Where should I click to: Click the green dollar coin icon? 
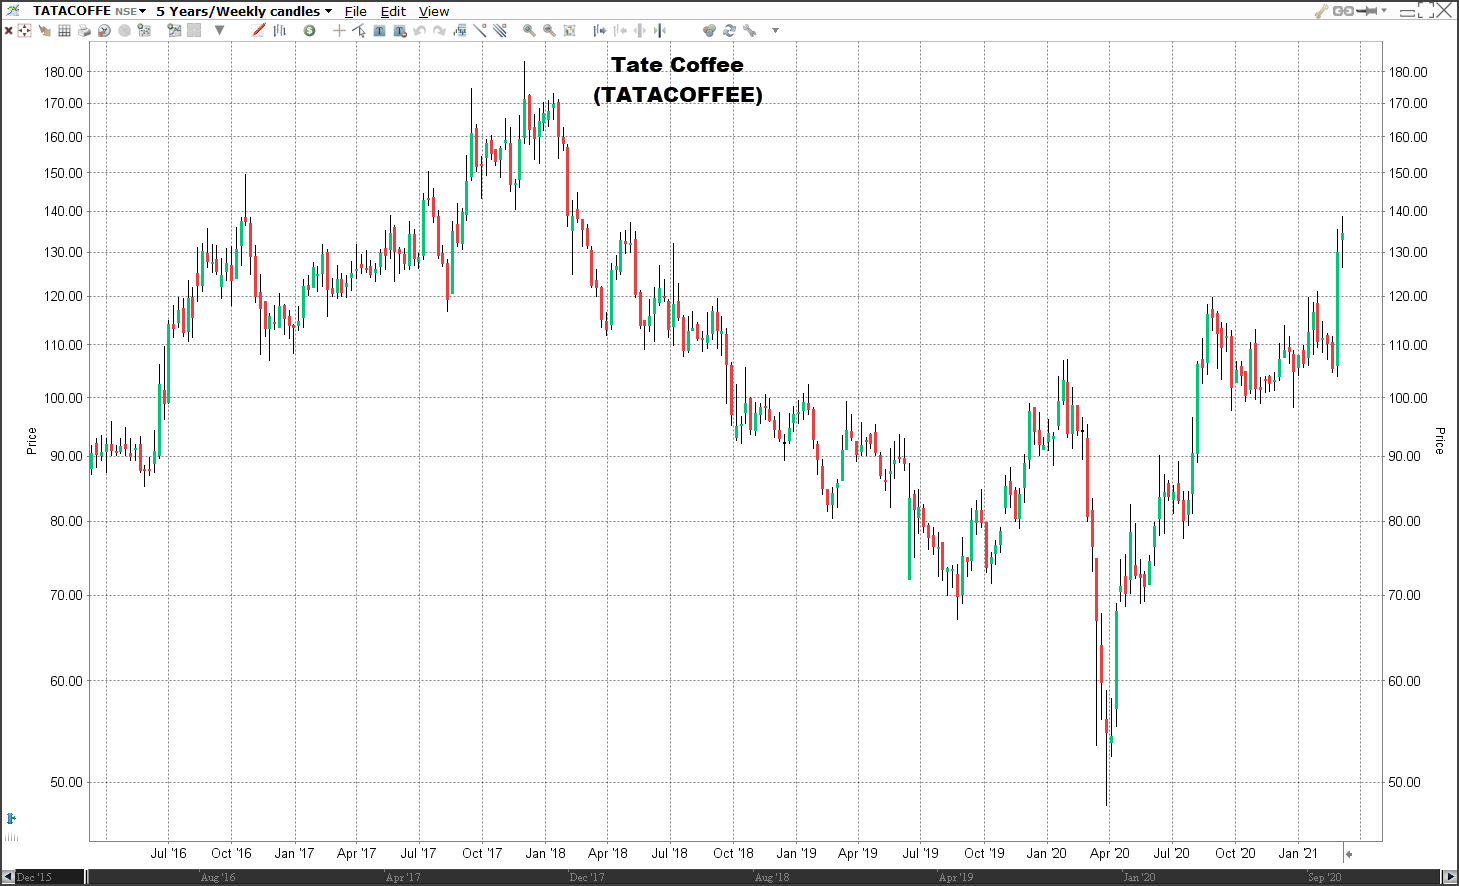309,31
